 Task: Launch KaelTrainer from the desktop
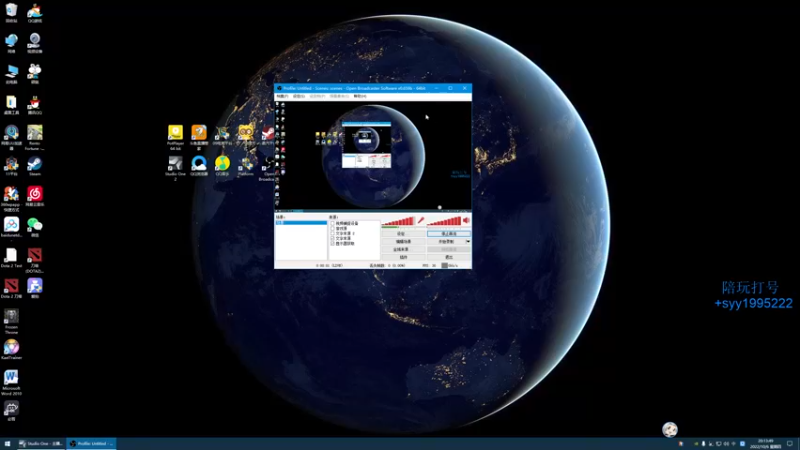click(11, 350)
